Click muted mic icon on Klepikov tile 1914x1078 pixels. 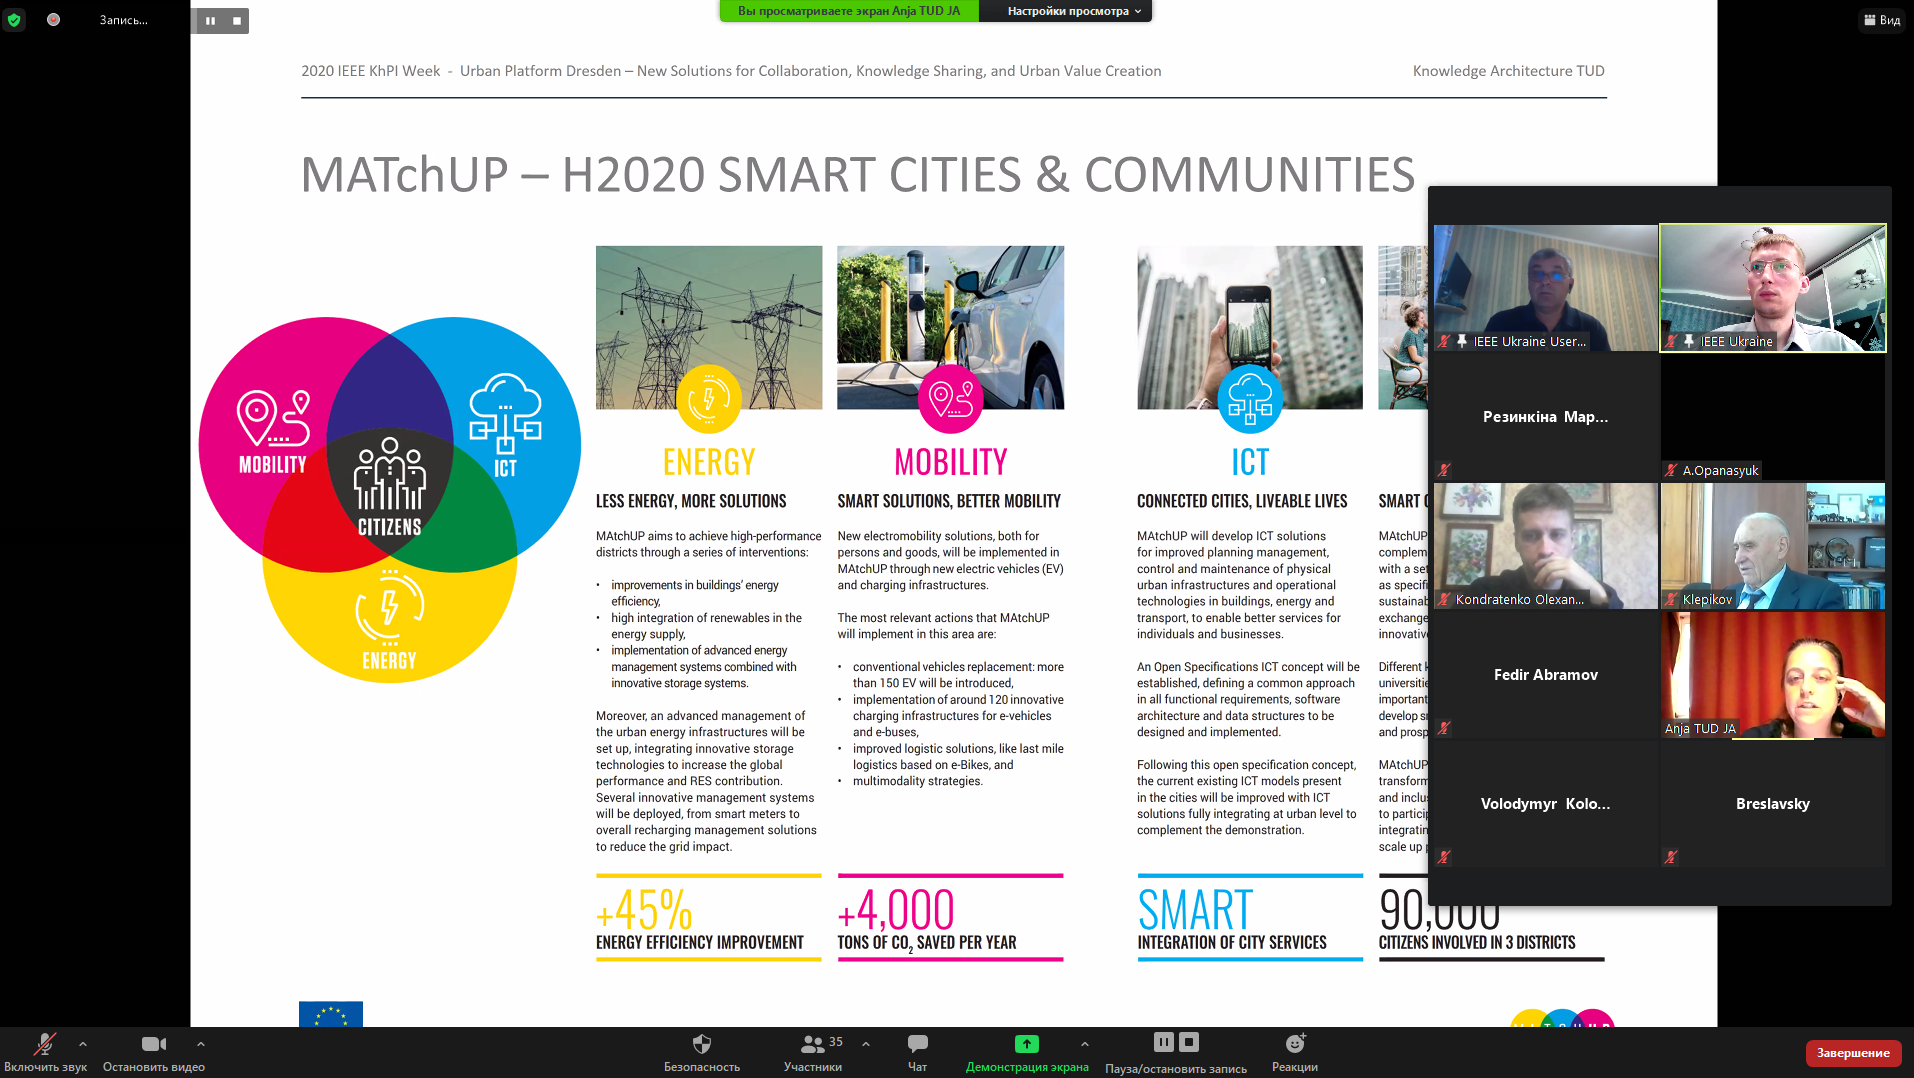(1671, 599)
